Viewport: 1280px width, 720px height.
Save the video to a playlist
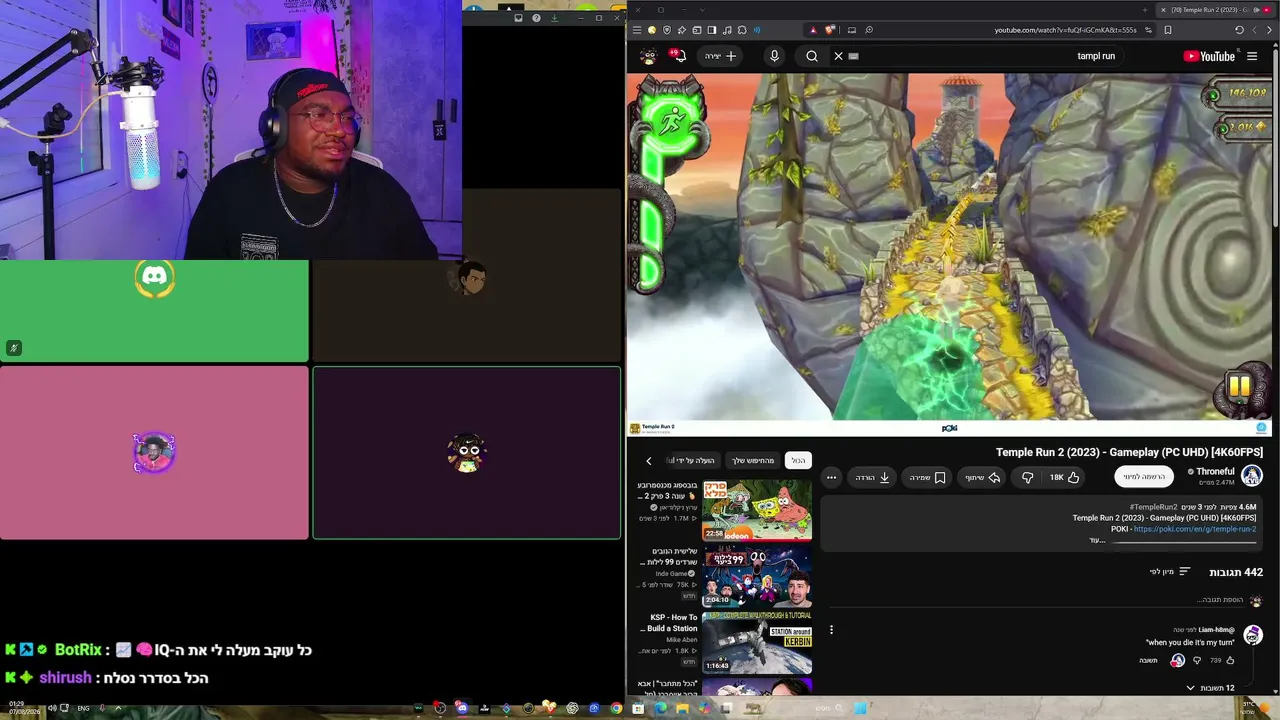[x=927, y=478]
